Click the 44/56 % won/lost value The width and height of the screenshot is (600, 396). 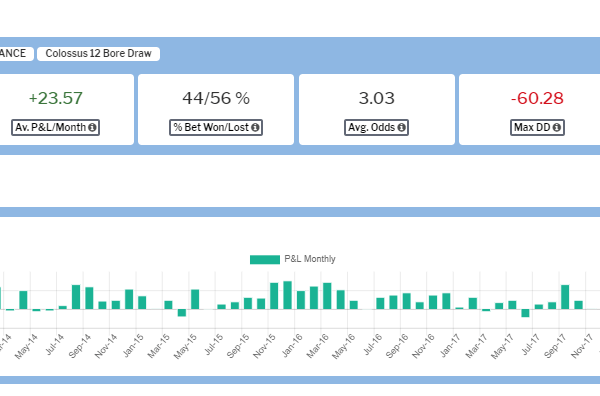click(216, 98)
